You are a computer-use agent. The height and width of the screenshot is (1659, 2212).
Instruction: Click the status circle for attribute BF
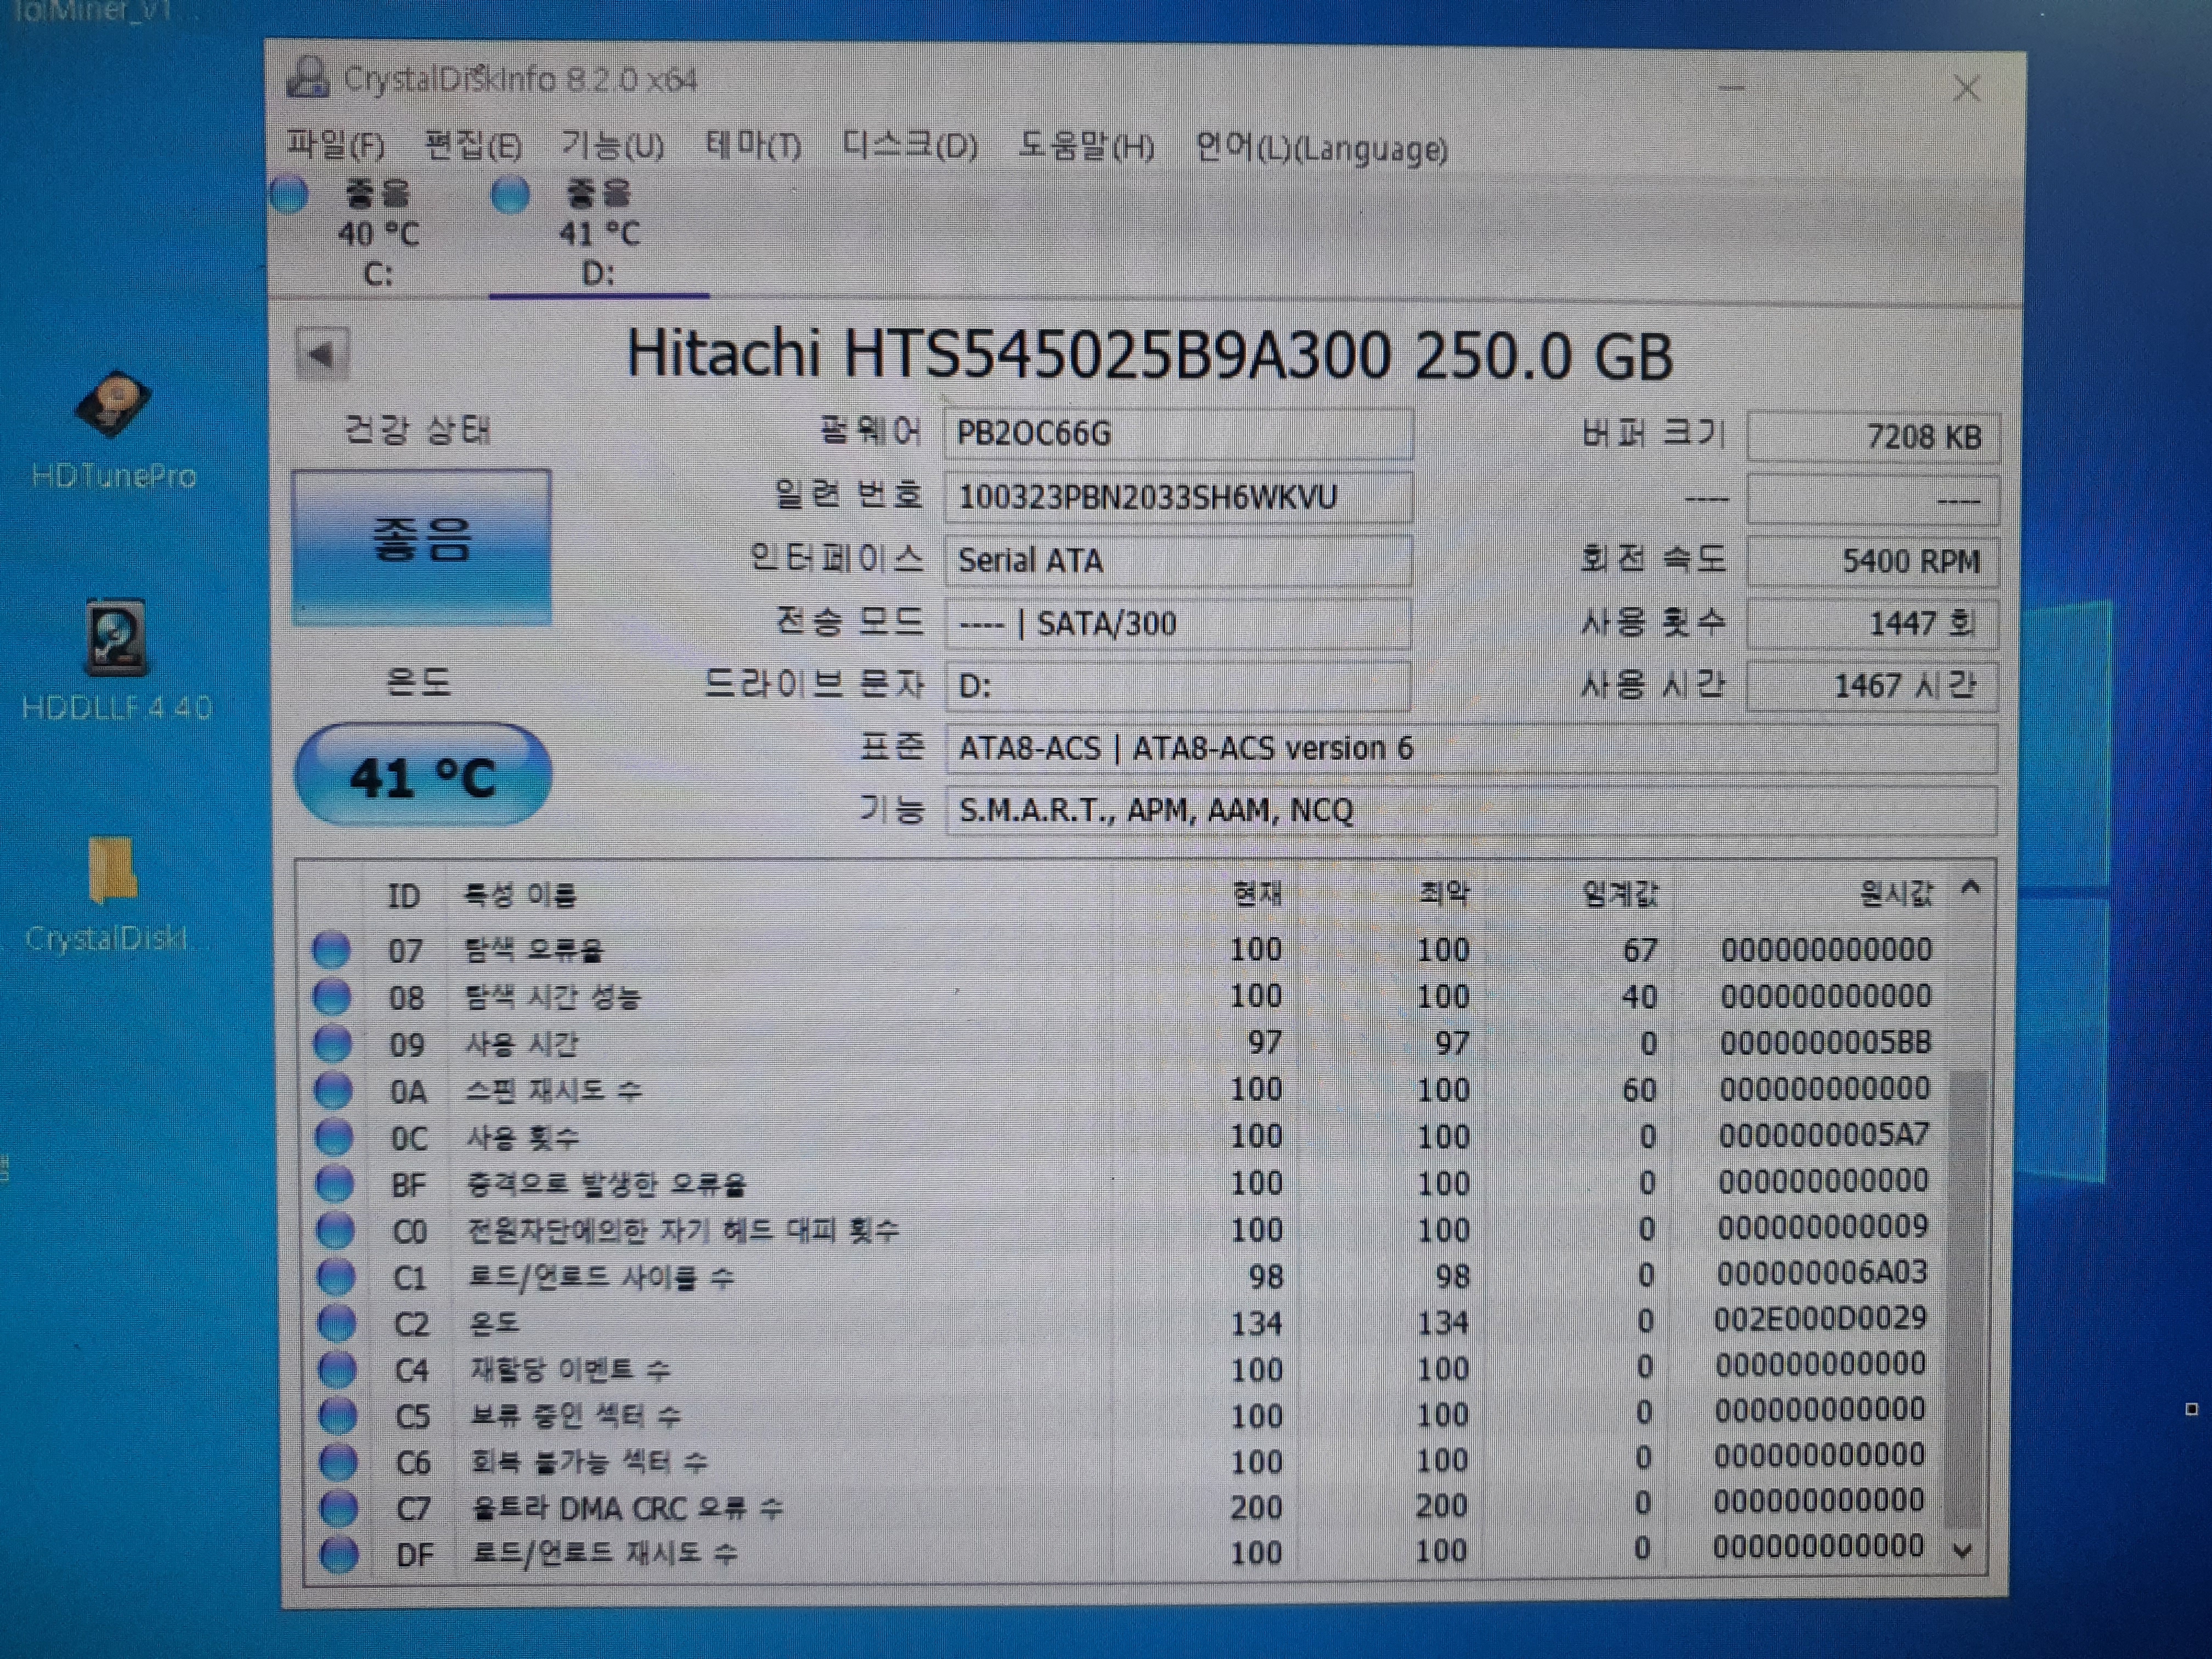(x=335, y=1184)
